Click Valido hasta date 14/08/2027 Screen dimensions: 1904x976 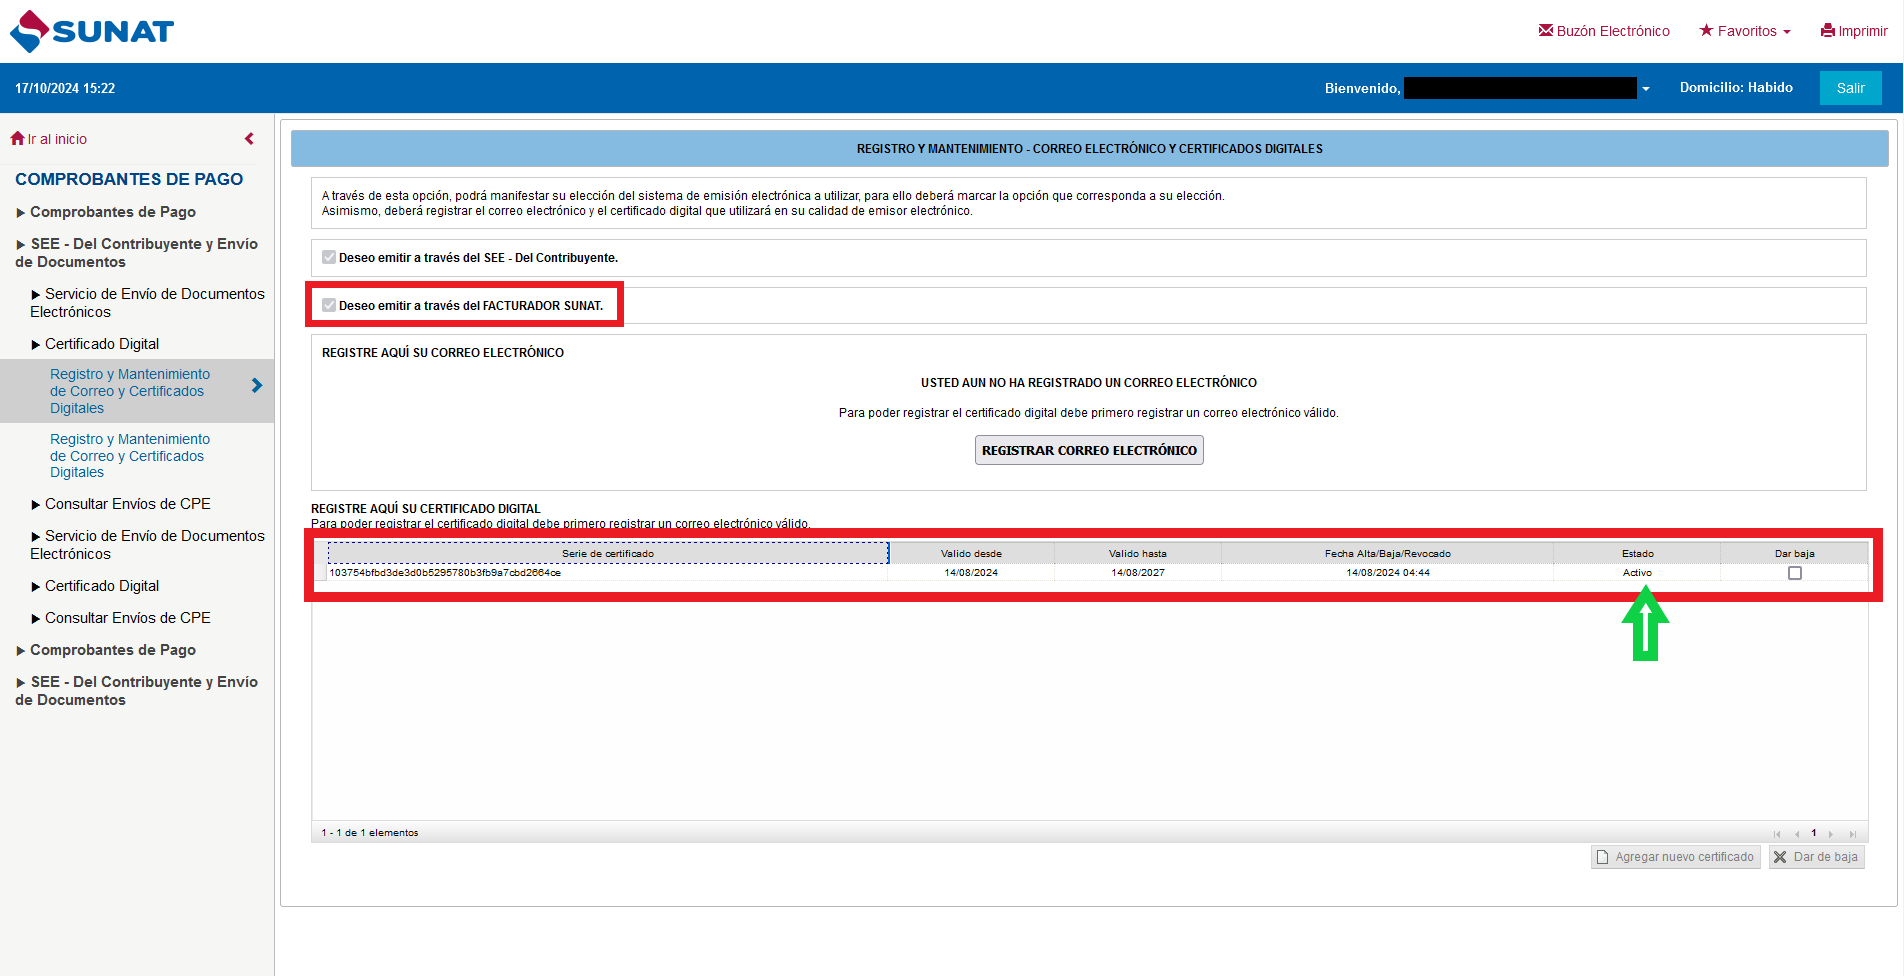[x=1138, y=573]
